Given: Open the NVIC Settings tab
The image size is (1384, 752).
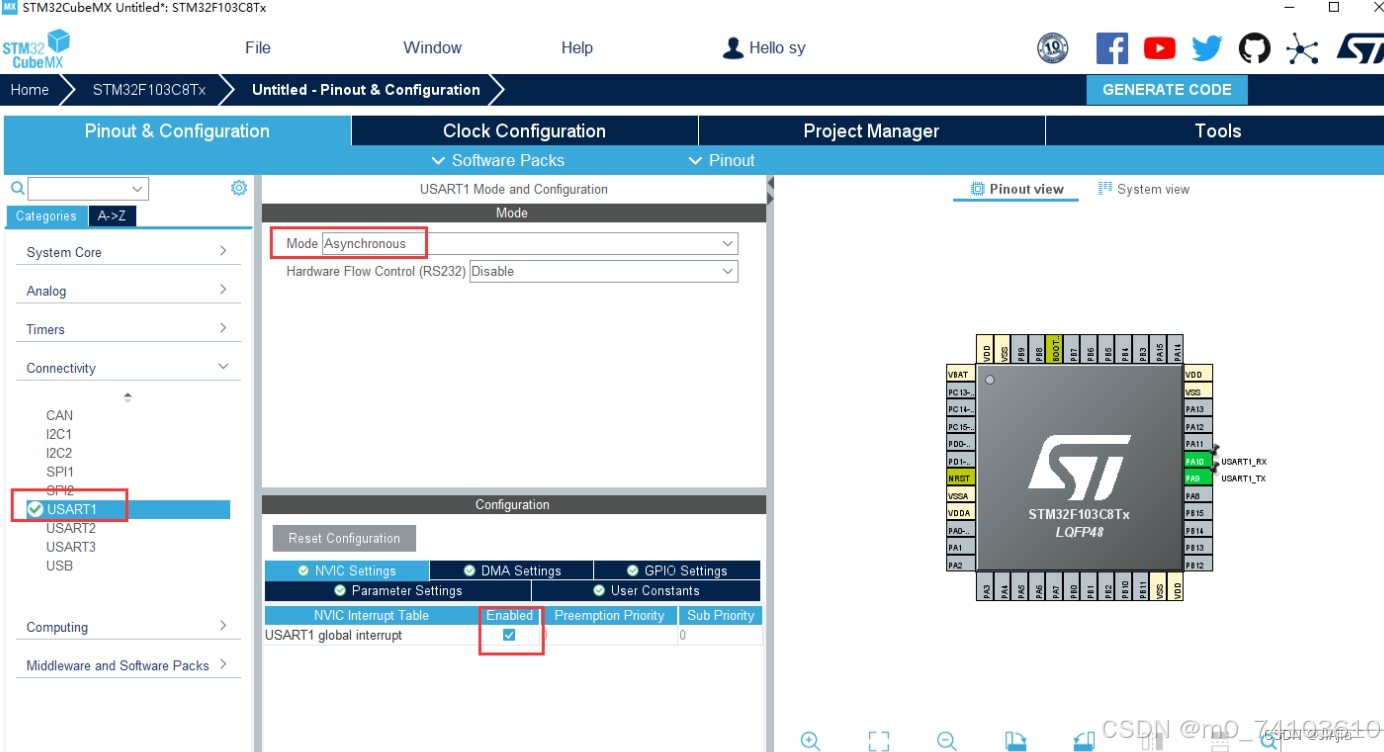Looking at the screenshot, I should point(347,570).
